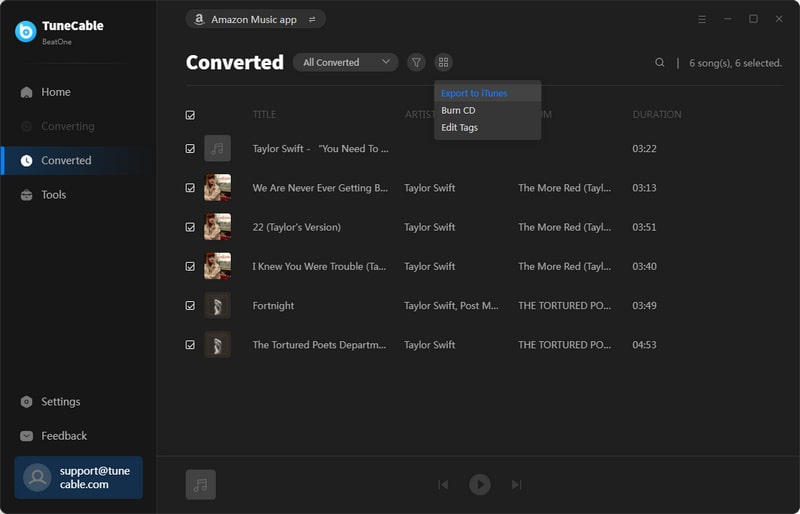
Task: Click album art of The Tortured Poets Department
Action: point(217,345)
